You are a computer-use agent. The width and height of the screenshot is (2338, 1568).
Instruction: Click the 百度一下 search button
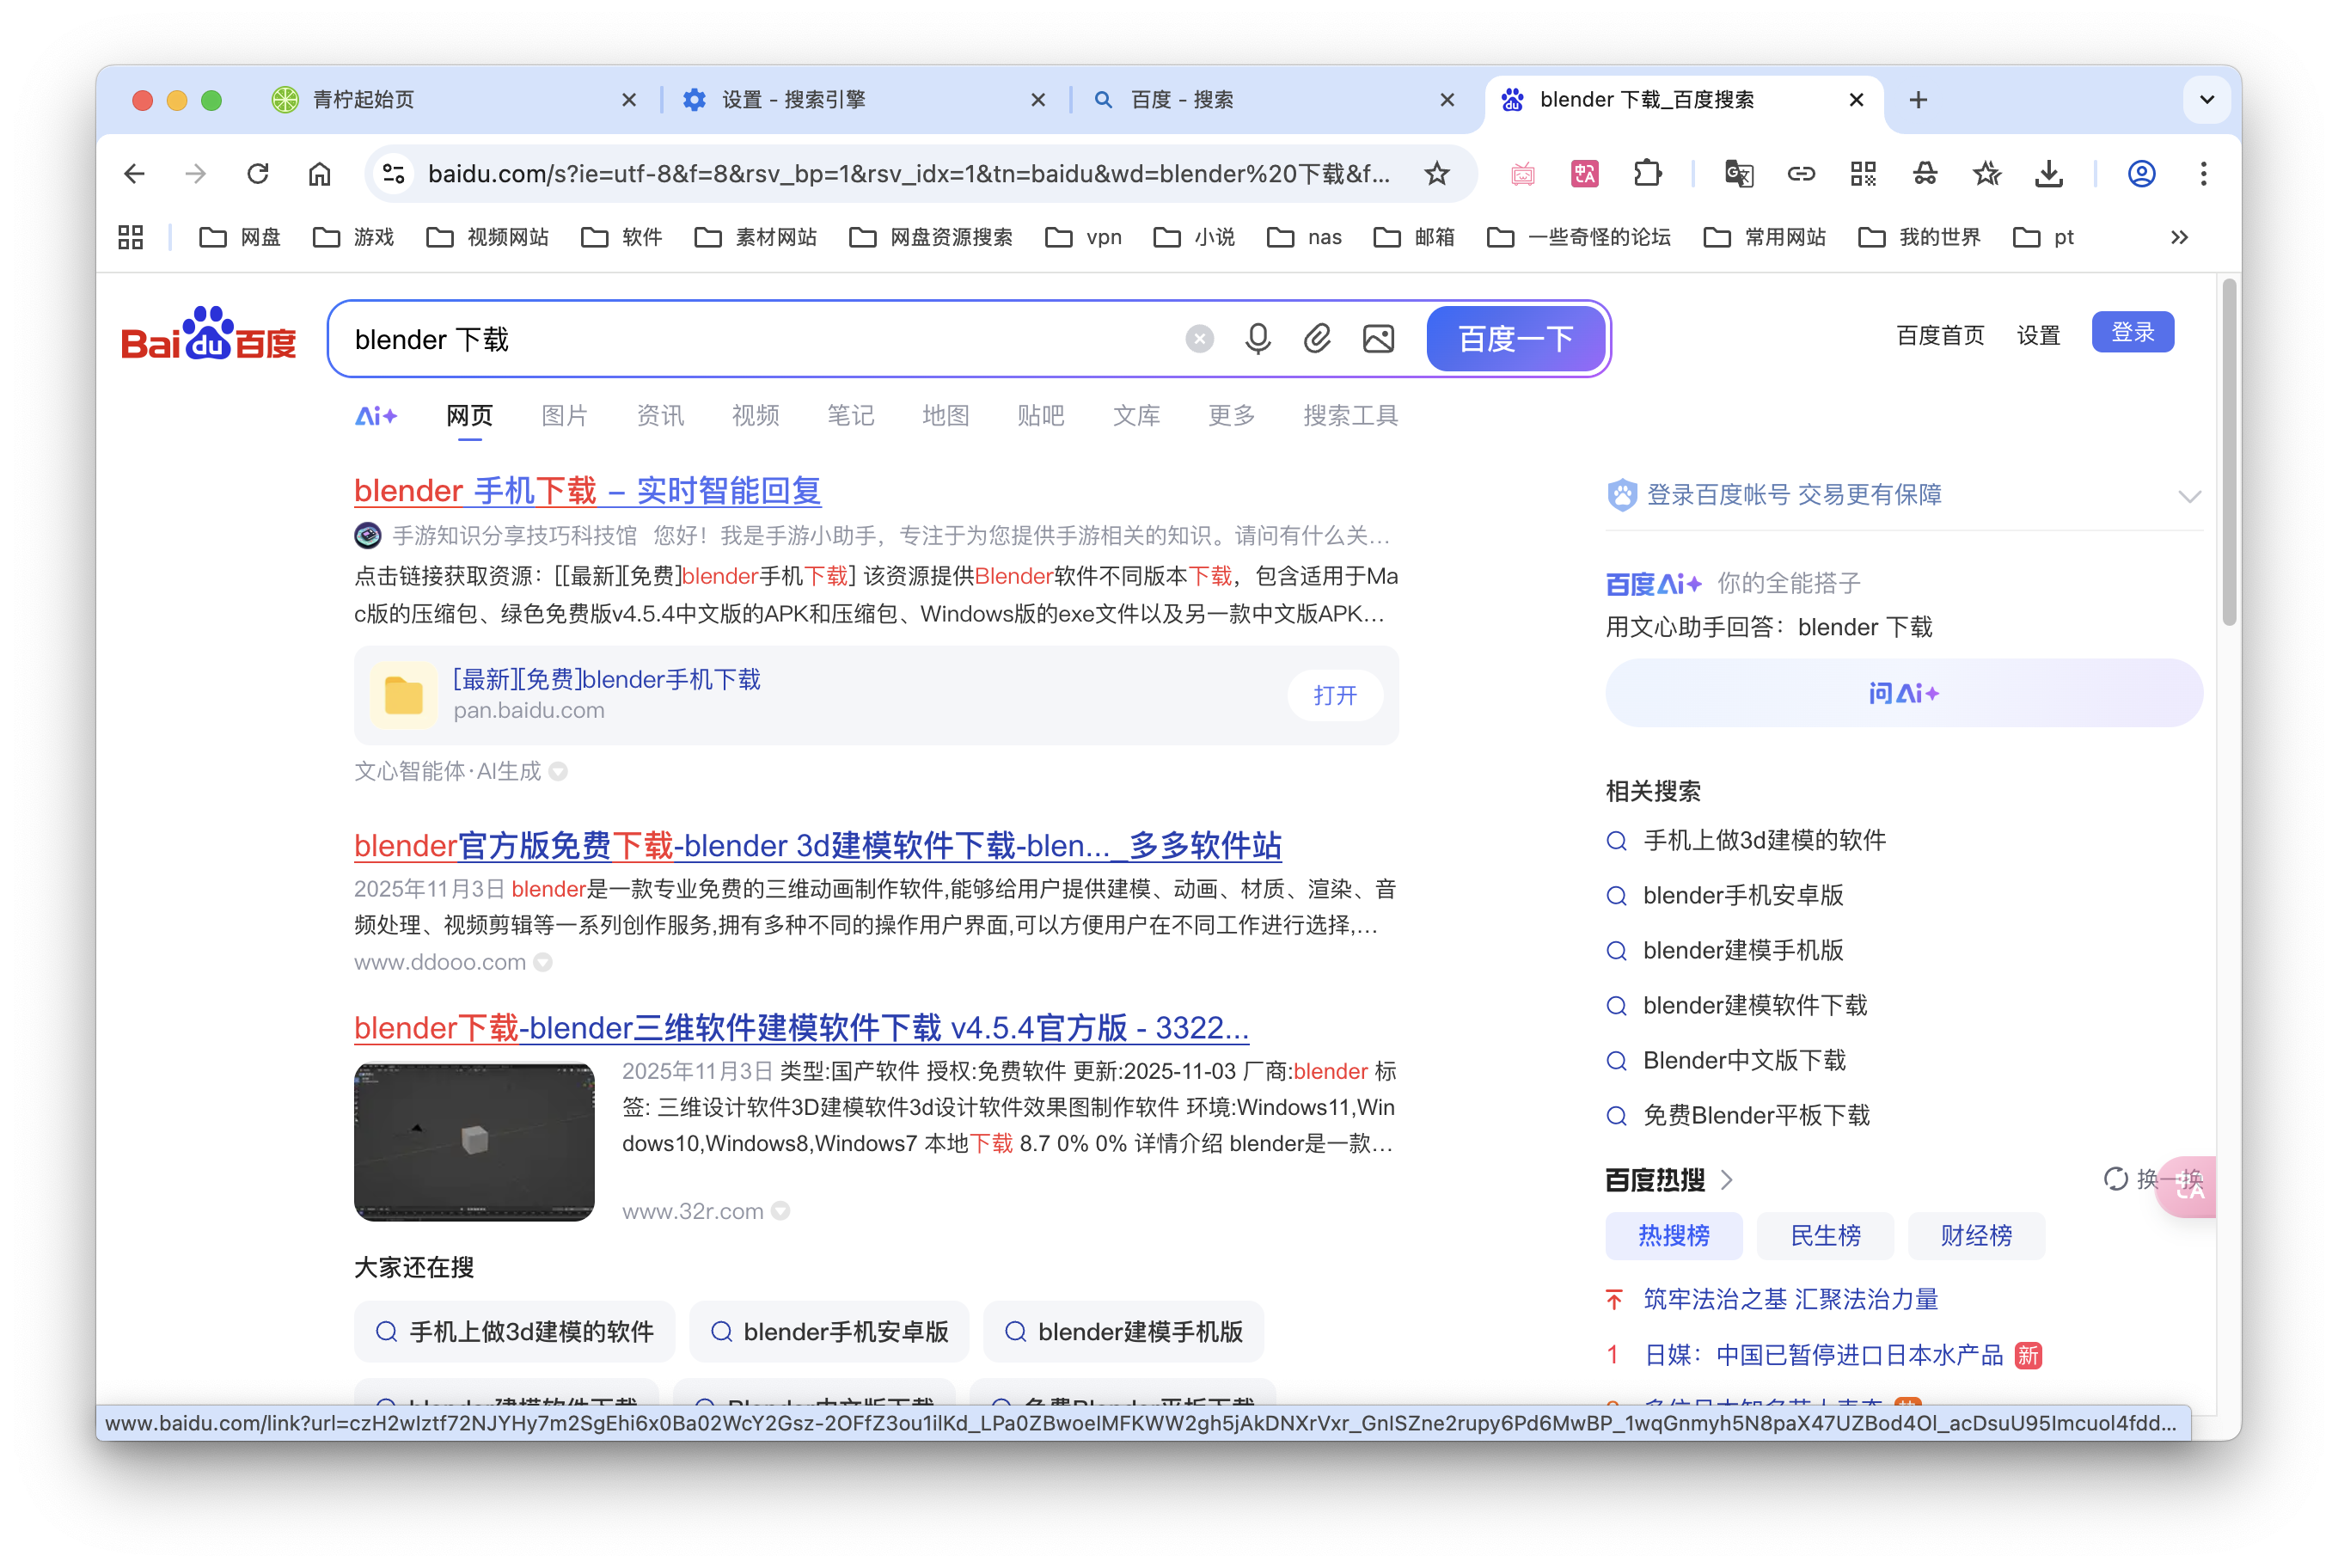pos(1515,339)
